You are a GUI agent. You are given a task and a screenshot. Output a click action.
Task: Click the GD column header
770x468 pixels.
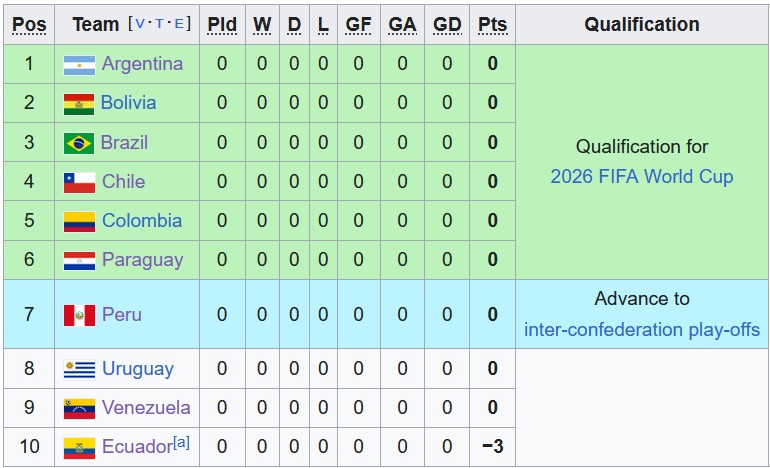tap(447, 24)
